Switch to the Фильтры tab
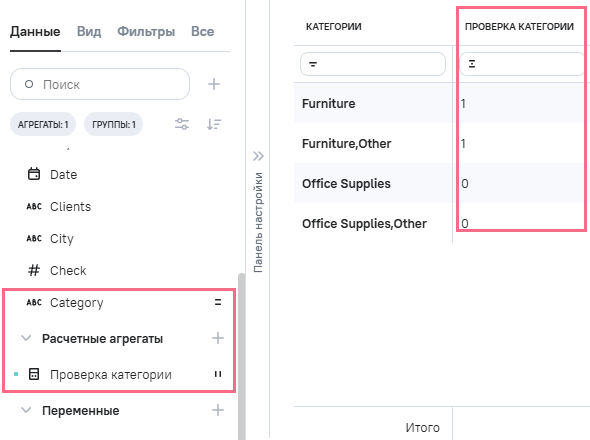 tap(146, 31)
